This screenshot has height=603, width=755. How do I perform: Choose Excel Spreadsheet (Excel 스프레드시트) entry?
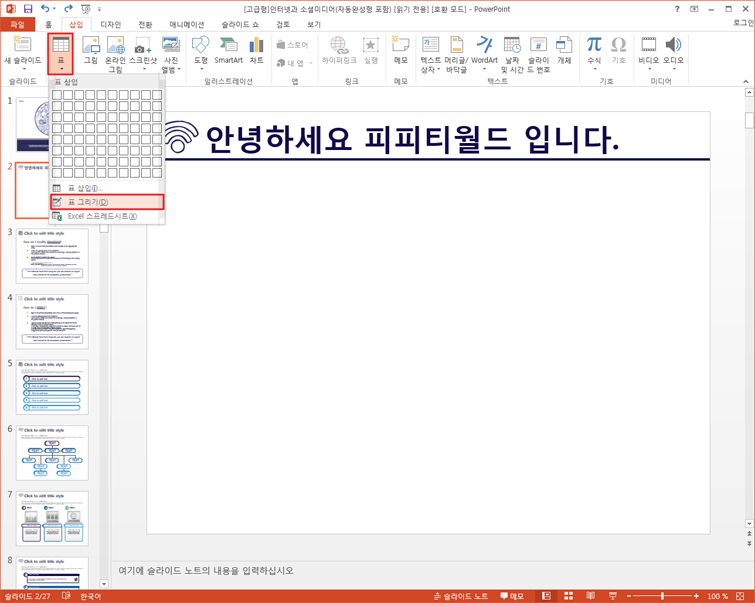107,216
